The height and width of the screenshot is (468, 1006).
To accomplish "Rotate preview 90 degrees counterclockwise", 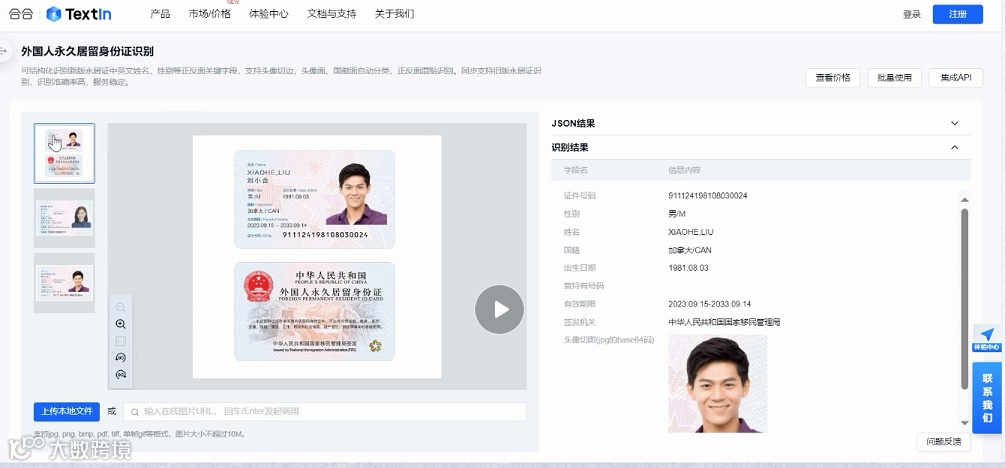I will click(x=121, y=358).
